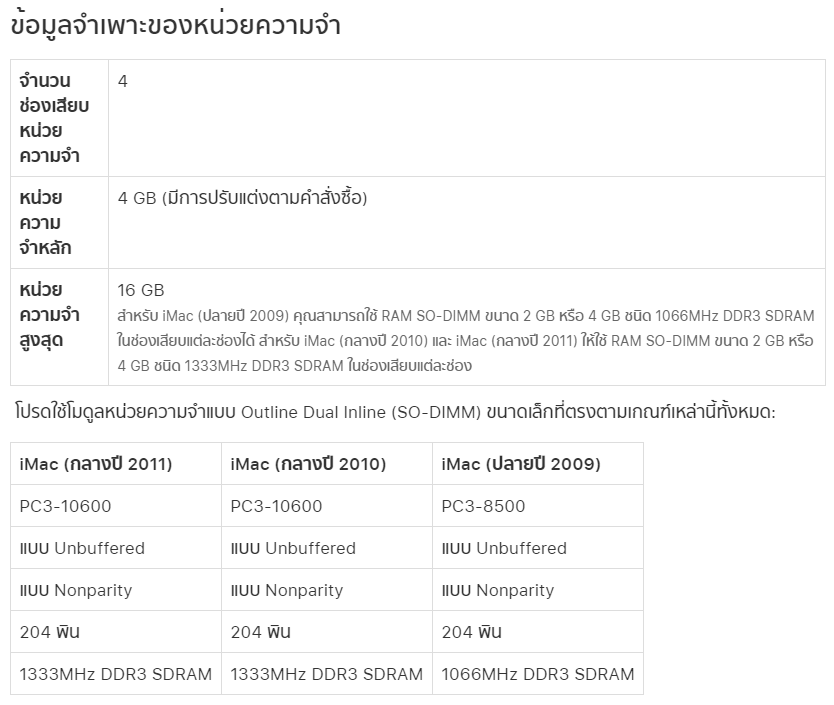Click the paragraph starting สำหรับ iMac (ปลายปี 2009)

coord(466,341)
